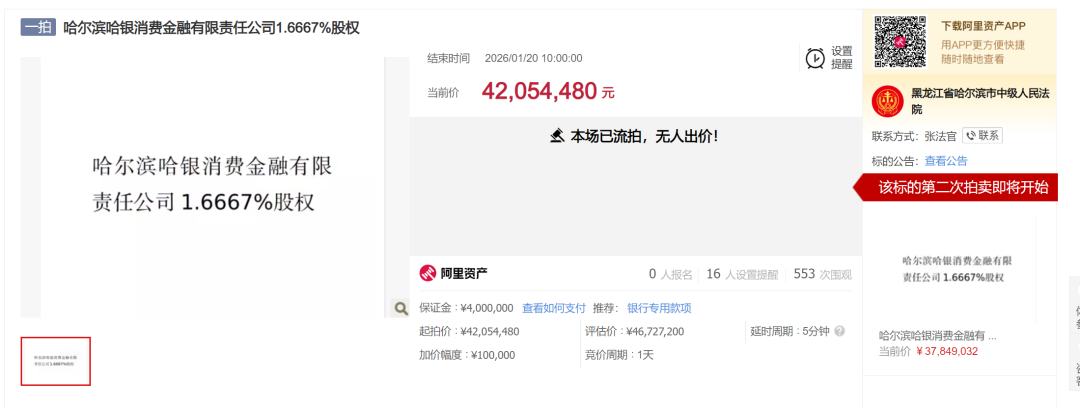Click the court emblem icon

point(887,102)
